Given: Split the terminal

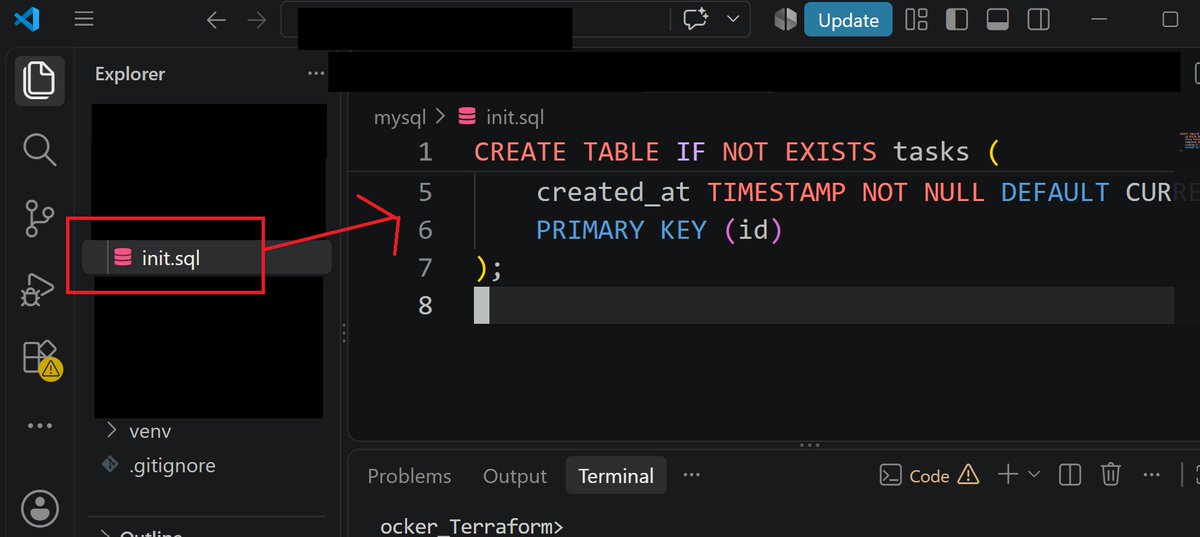Looking at the screenshot, I should click(x=1070, y=475).
